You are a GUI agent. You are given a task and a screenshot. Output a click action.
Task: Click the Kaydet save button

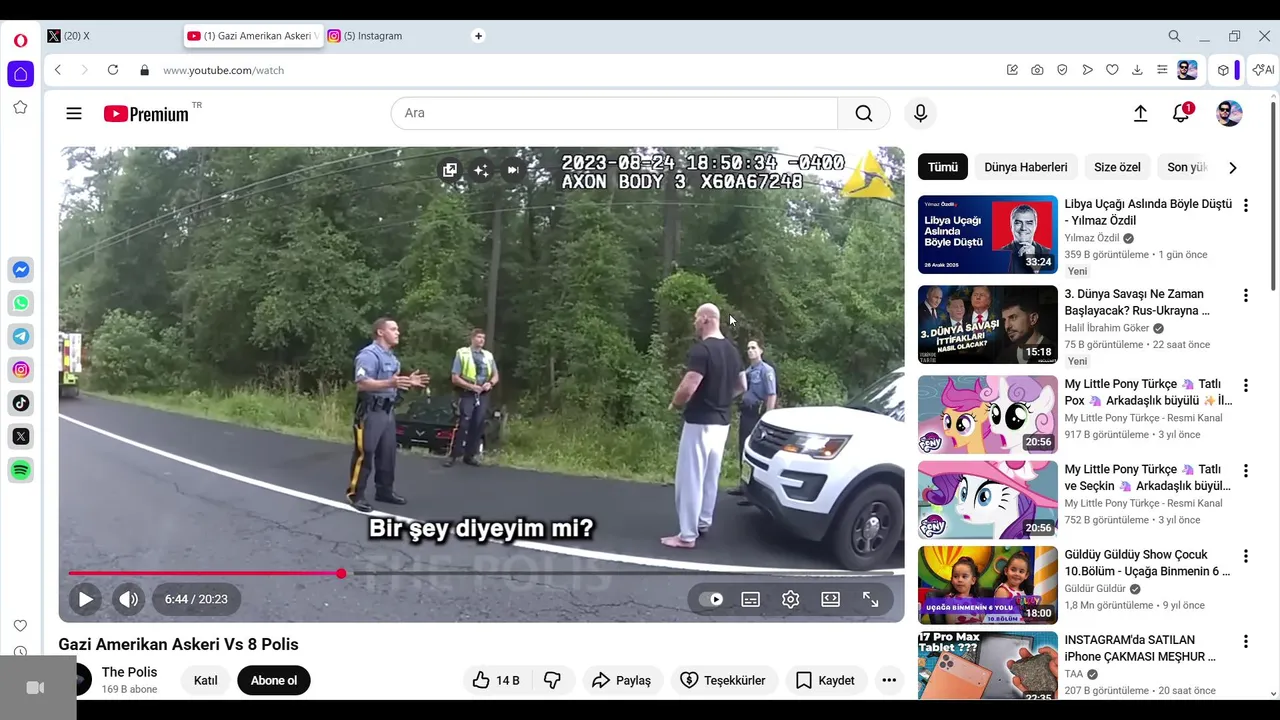[826, 680]
